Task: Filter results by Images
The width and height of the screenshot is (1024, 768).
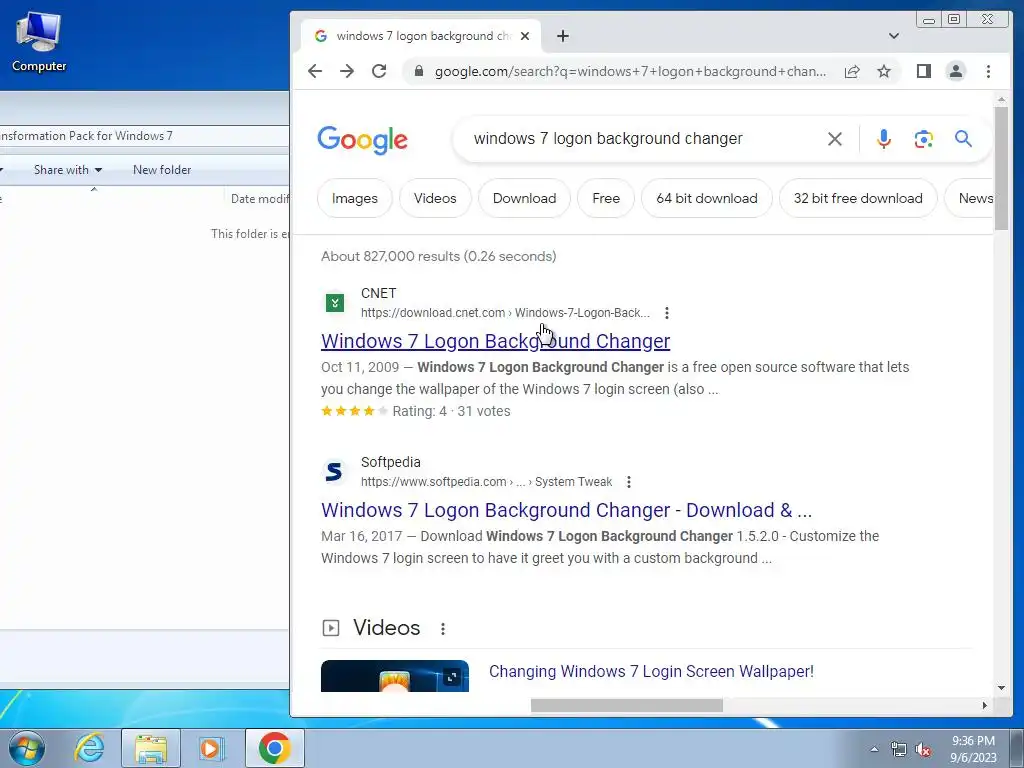Action: click(x=355, y=198)
